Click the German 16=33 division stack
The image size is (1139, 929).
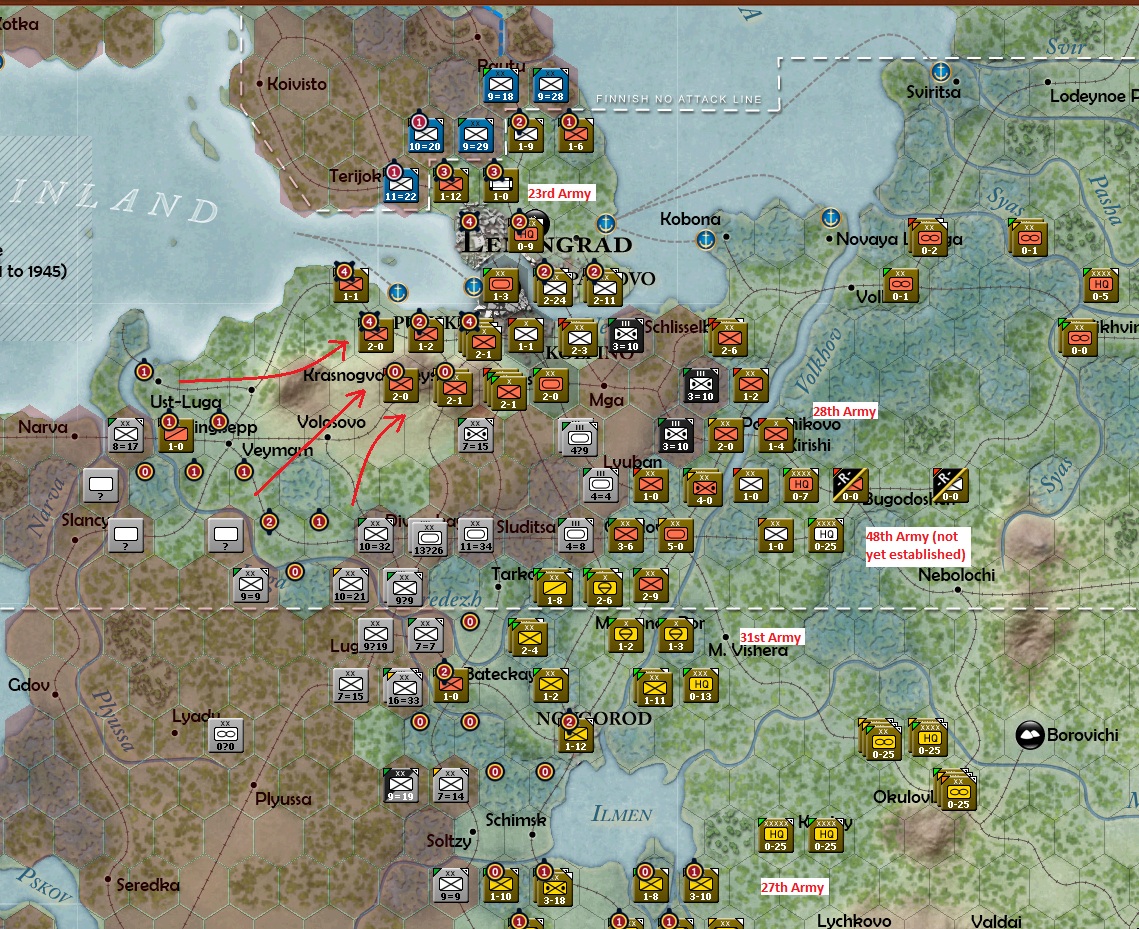pos(404,688)
